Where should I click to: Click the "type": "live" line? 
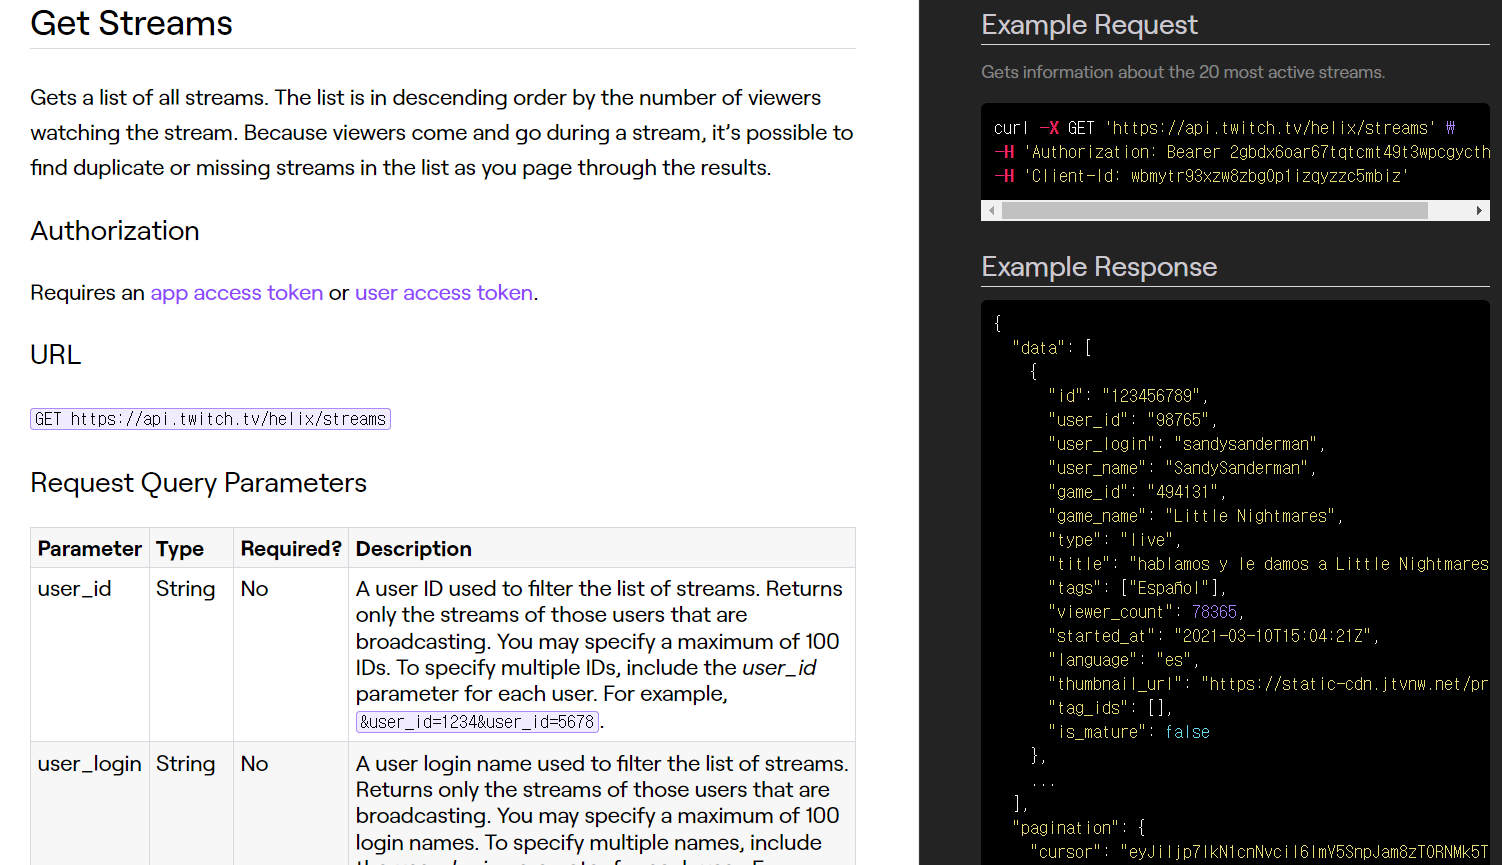[x=1114, y=540]
